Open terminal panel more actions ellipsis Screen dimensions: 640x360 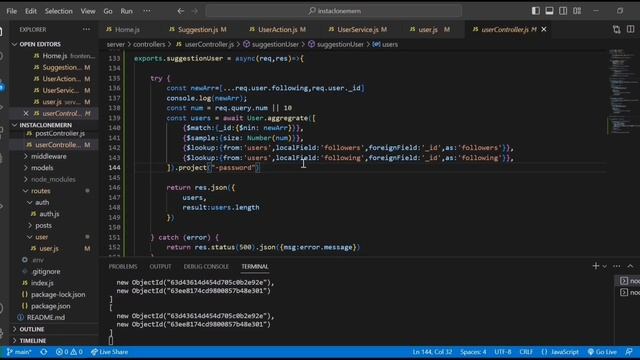[616, 266]
